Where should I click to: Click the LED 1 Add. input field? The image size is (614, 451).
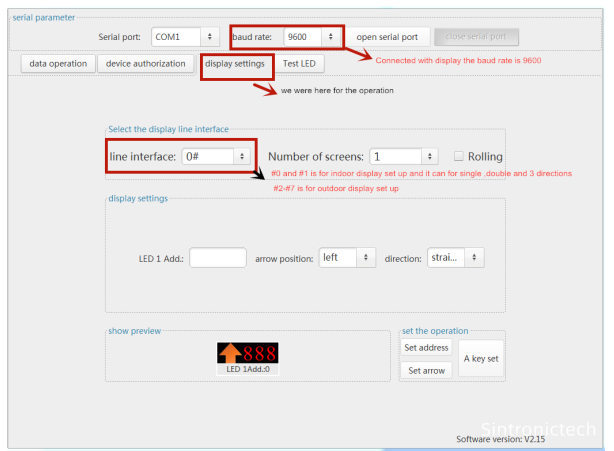218,258
